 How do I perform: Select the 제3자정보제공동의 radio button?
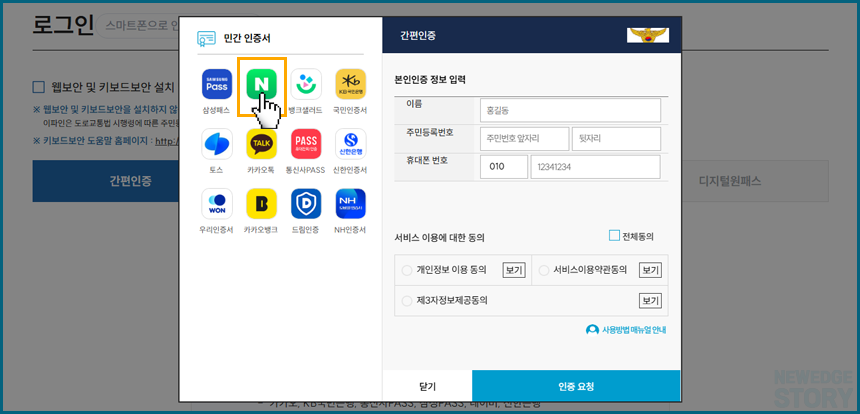(407, 300)
